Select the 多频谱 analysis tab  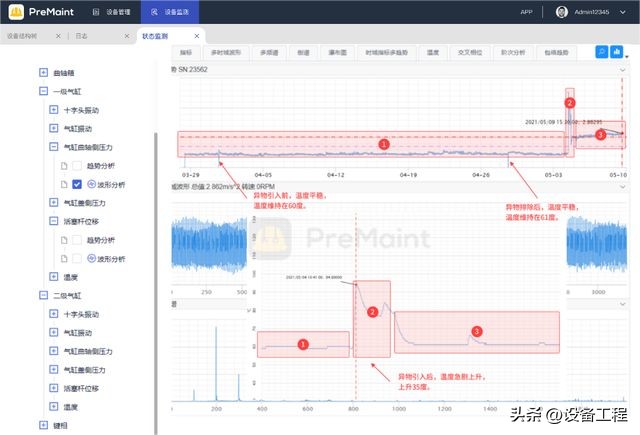269,53
